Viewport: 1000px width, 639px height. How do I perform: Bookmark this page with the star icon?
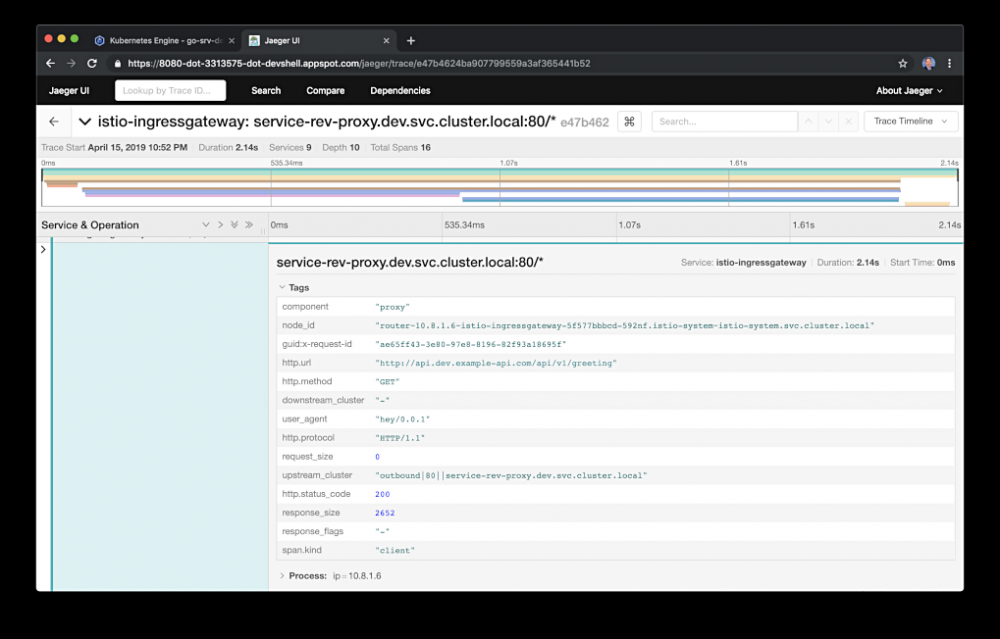(x=903, y=63)
